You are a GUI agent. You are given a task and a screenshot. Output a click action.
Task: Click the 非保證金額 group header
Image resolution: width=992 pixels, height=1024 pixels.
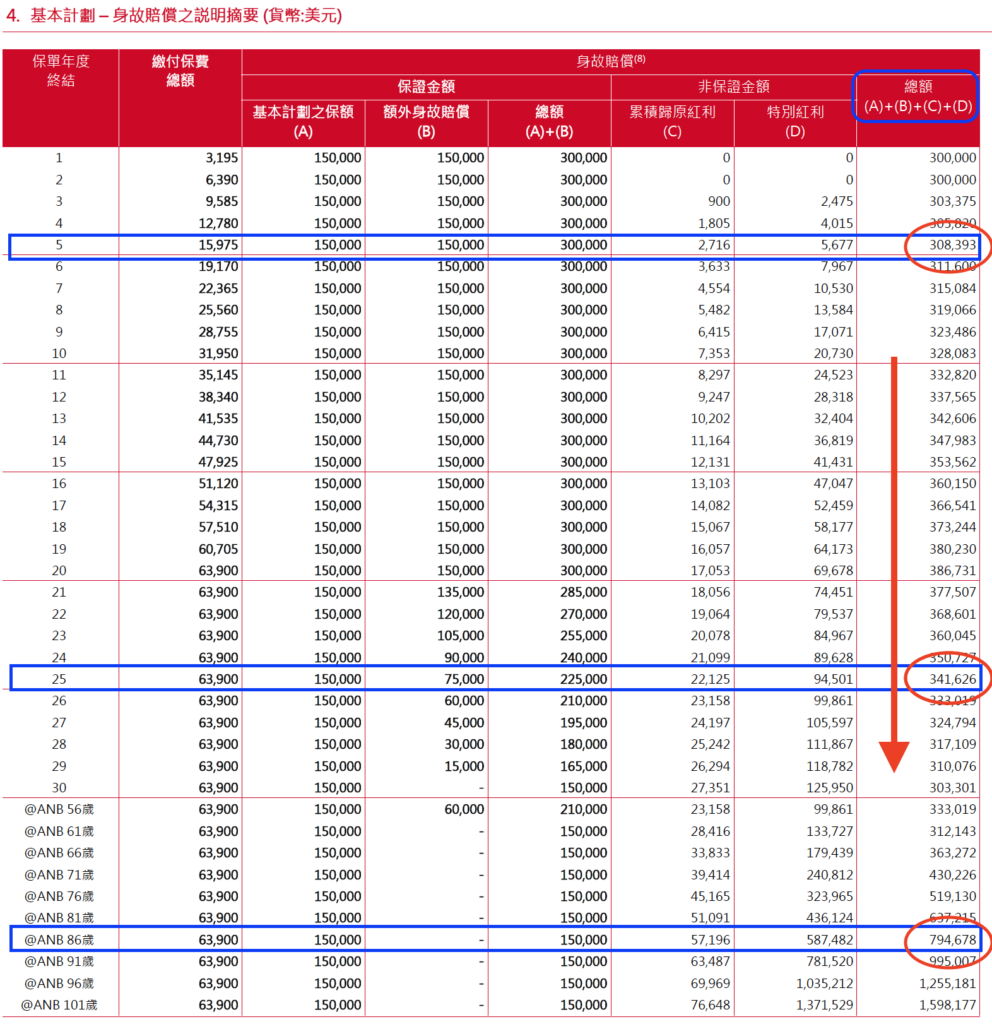(733, 87)
